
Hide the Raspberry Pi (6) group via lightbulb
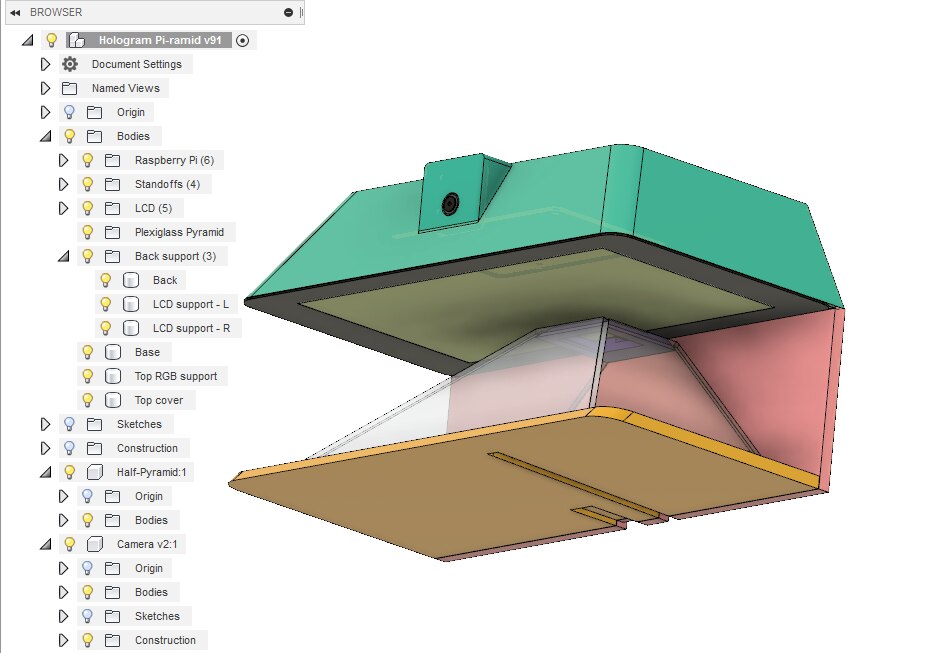click(88, 160)
